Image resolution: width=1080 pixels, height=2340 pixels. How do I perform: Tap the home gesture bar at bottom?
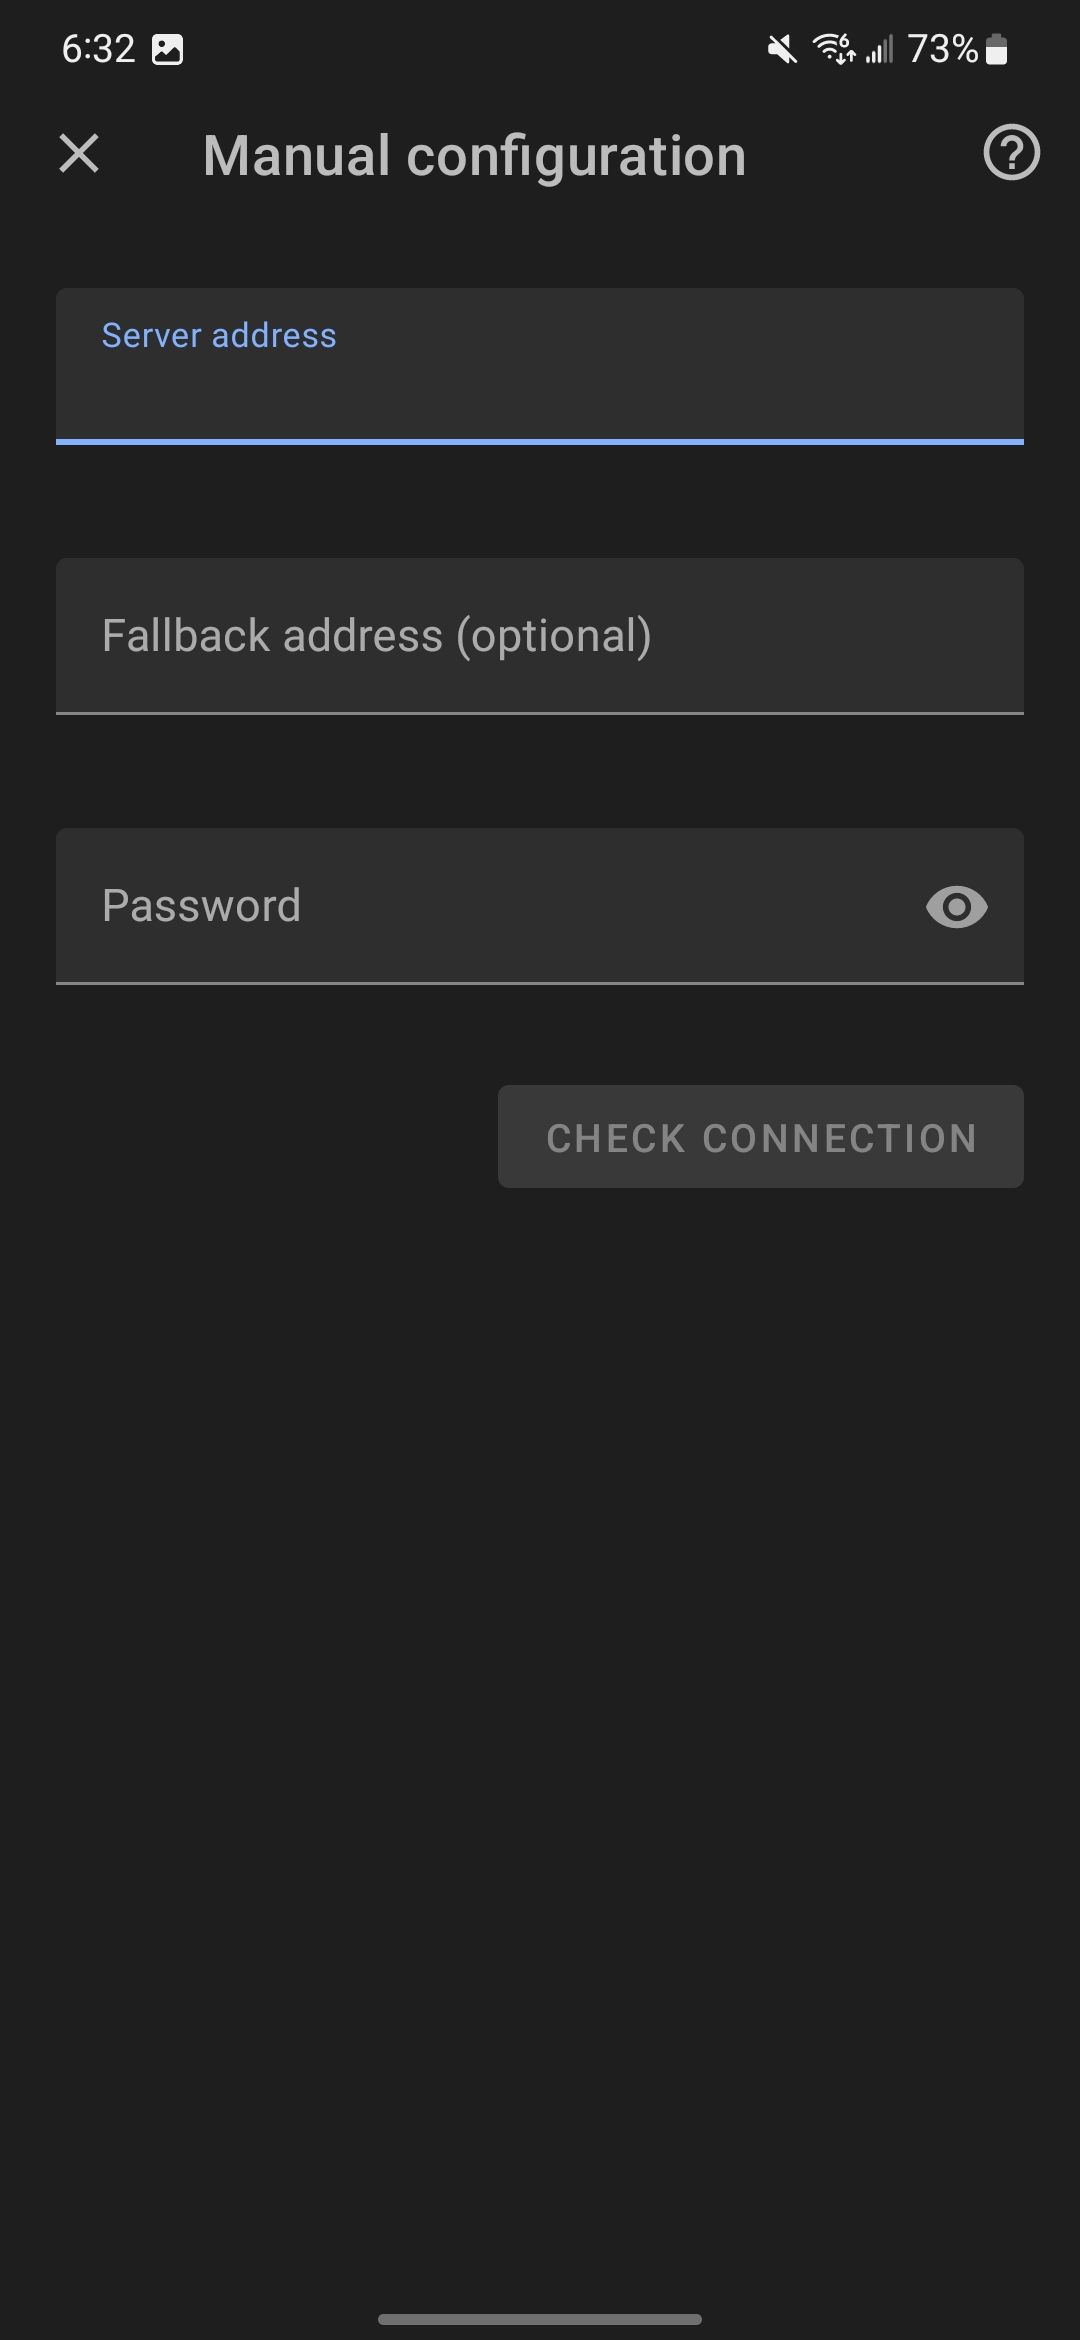(540, 2319)
